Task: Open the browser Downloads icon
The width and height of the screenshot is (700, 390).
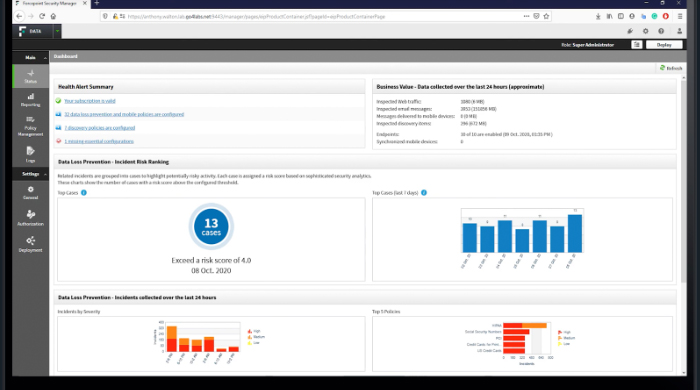Action: pyautogui.click(x=598, y=16)
